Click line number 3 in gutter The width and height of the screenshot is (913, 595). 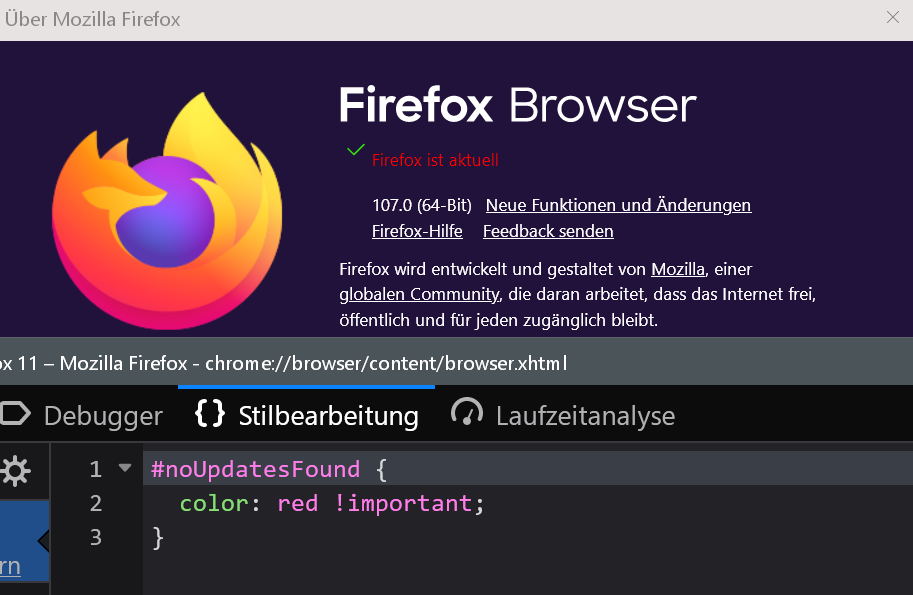pos(96,537)
